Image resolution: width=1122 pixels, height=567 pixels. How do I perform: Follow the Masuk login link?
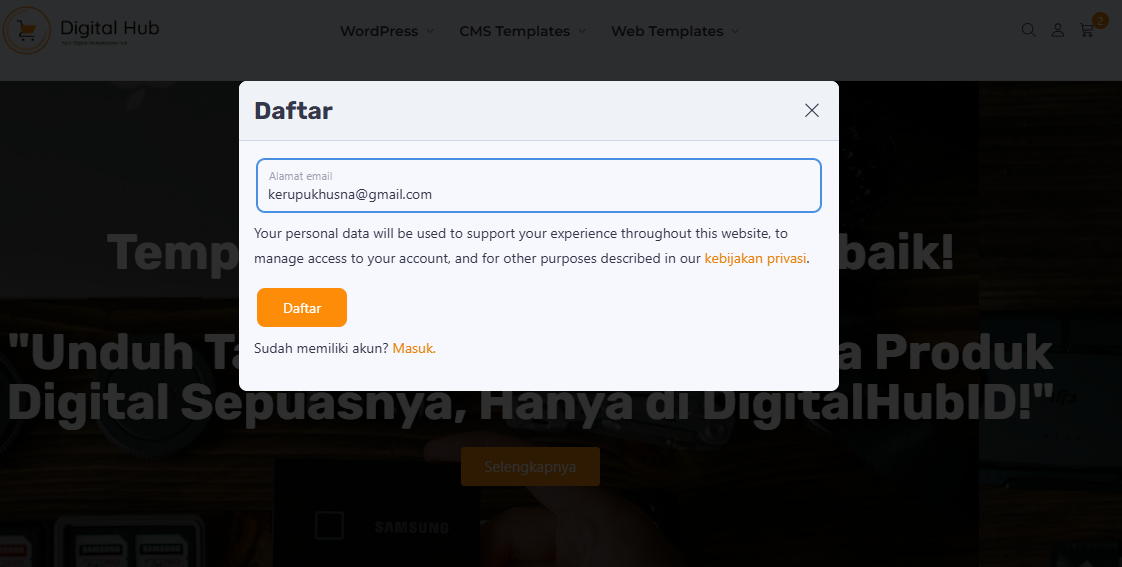click(x=414, y=349)
